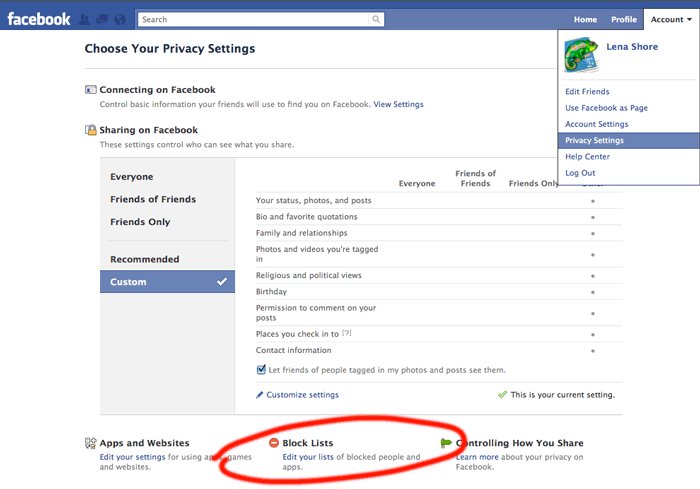Viewport: 700px width, 489px height.
Task: Open Learn more about privacy link
Action: click(477, 457)
